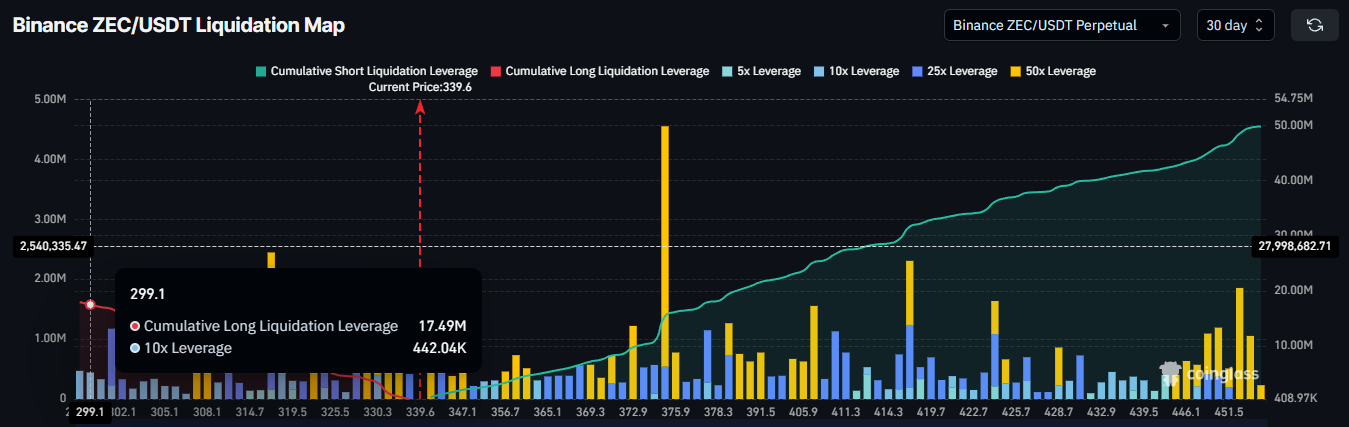Click the 2,540,335.47 left axis value label
The height and width of the screenshot is (427, 1349).
53,245
